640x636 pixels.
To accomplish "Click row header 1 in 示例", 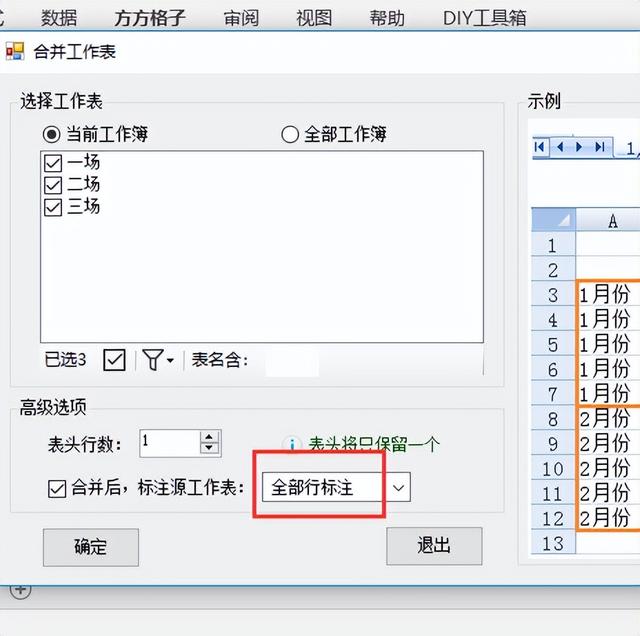I will (553, 245).
